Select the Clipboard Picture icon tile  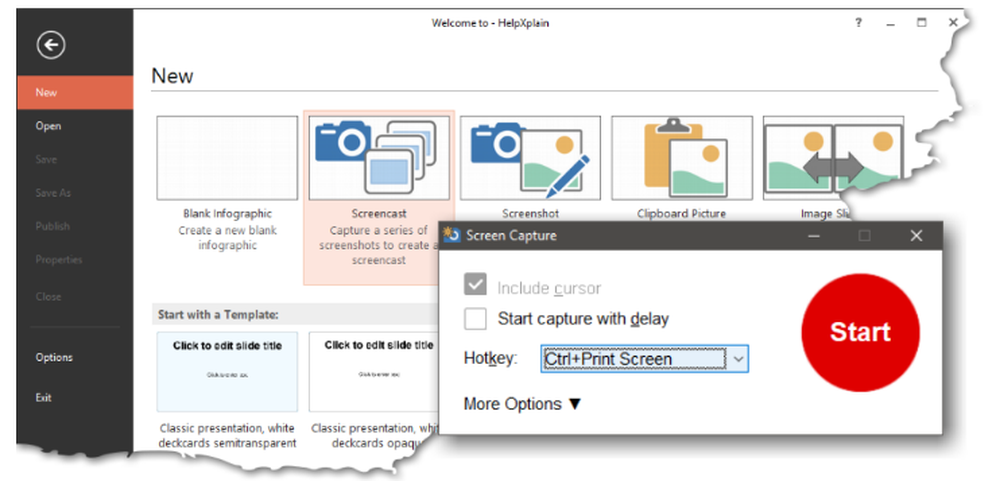pos(682,158)
